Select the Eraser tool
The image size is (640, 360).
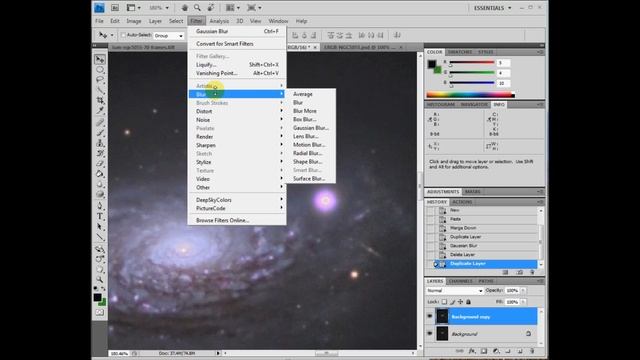(x=100, y=164)
